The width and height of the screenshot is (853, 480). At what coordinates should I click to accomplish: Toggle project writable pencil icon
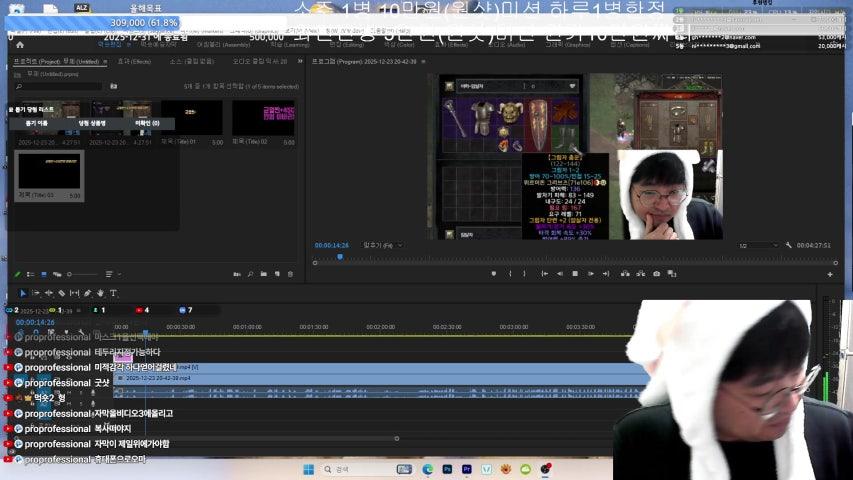click(x=17, y=274)
